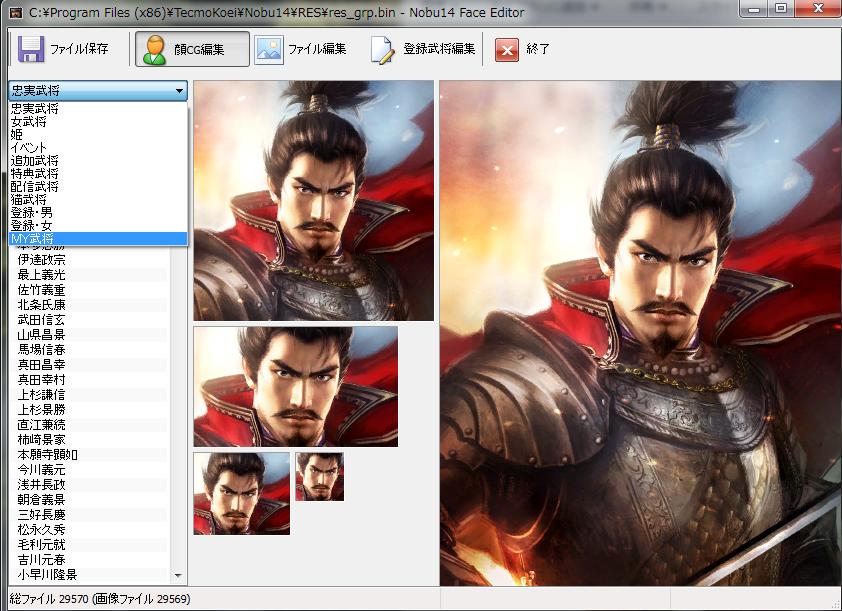842x611 pixels.
Task: Click the floppy disk ファイル保存 icon
Action: 31,49
